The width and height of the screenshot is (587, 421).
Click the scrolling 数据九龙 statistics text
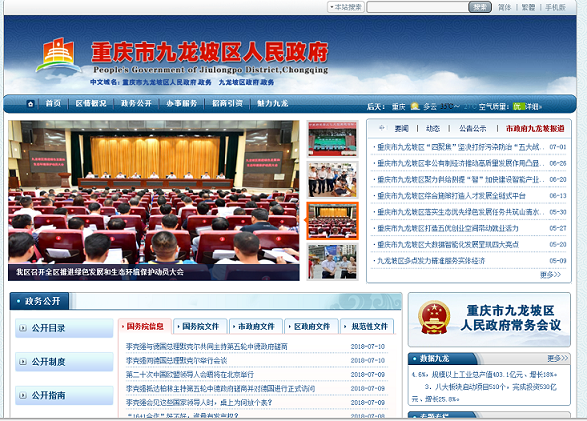coord(486,387)
